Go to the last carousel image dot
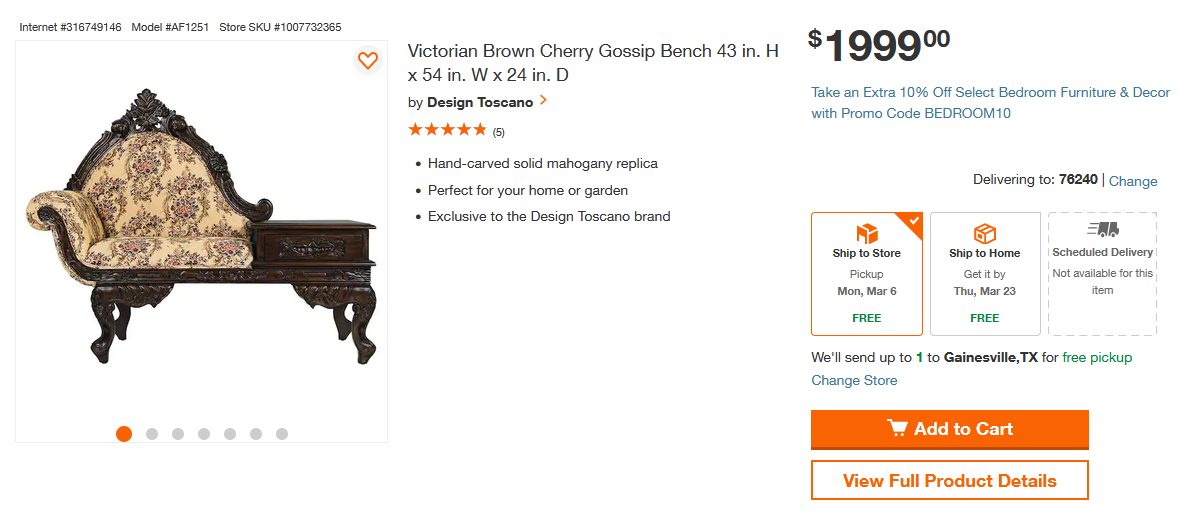The image size is (1187, 514). click(282, 434)
